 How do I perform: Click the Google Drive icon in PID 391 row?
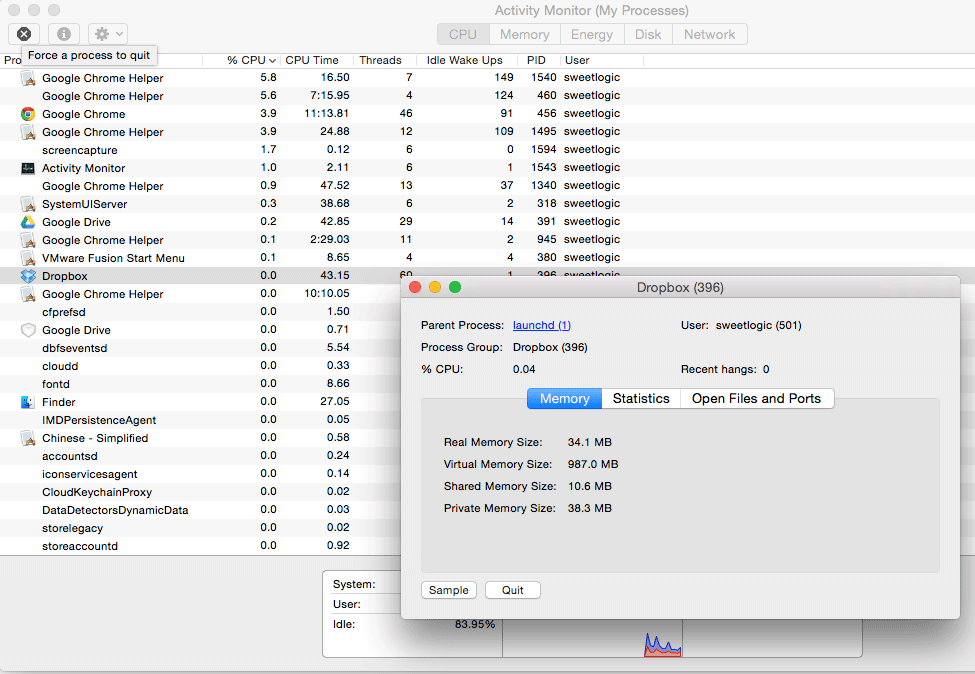tap(27, 222)
